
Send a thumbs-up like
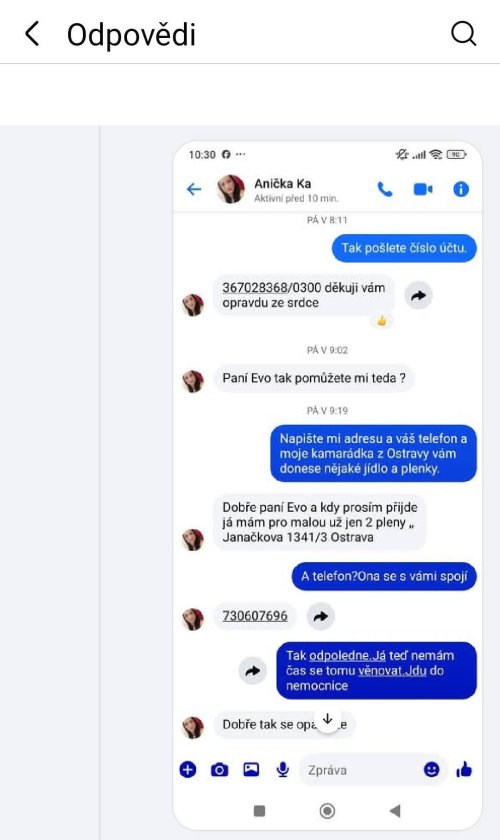pos(464,770)
